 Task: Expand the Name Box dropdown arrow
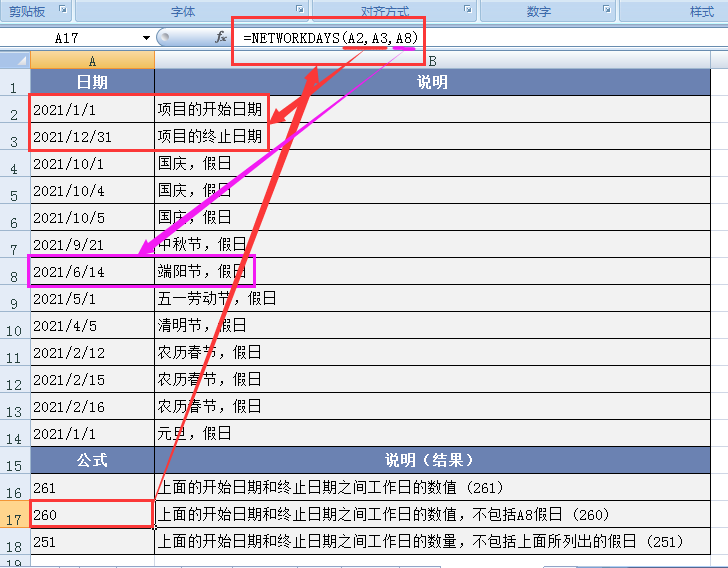point(146,38)
